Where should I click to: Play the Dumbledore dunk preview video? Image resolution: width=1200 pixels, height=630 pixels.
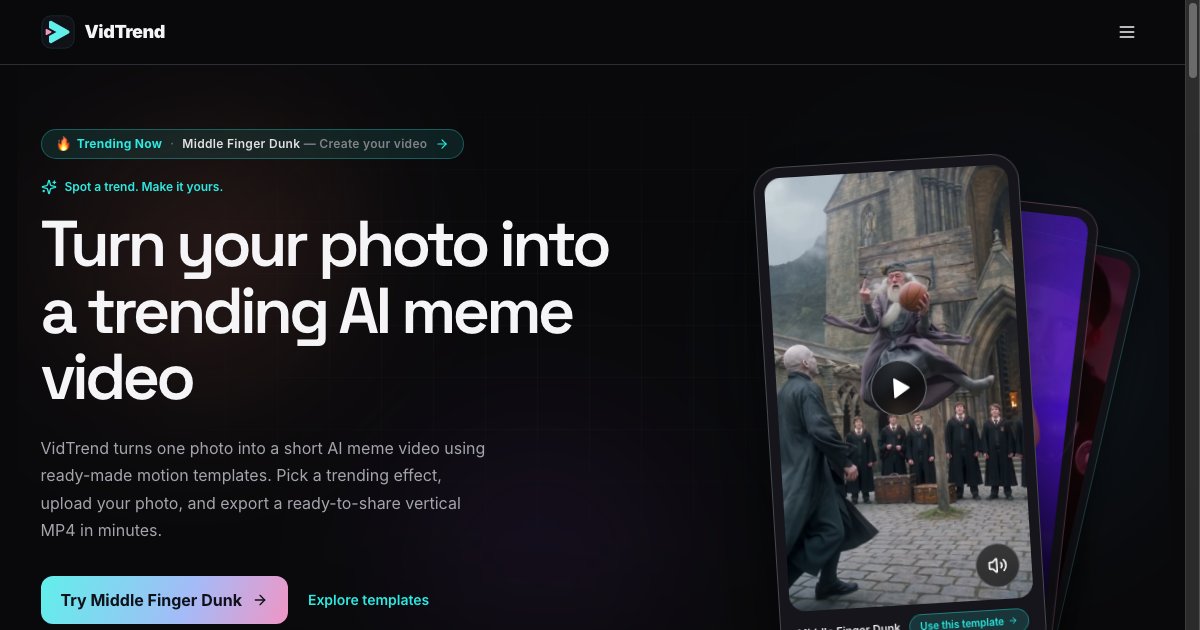click(x=898, y=388)
